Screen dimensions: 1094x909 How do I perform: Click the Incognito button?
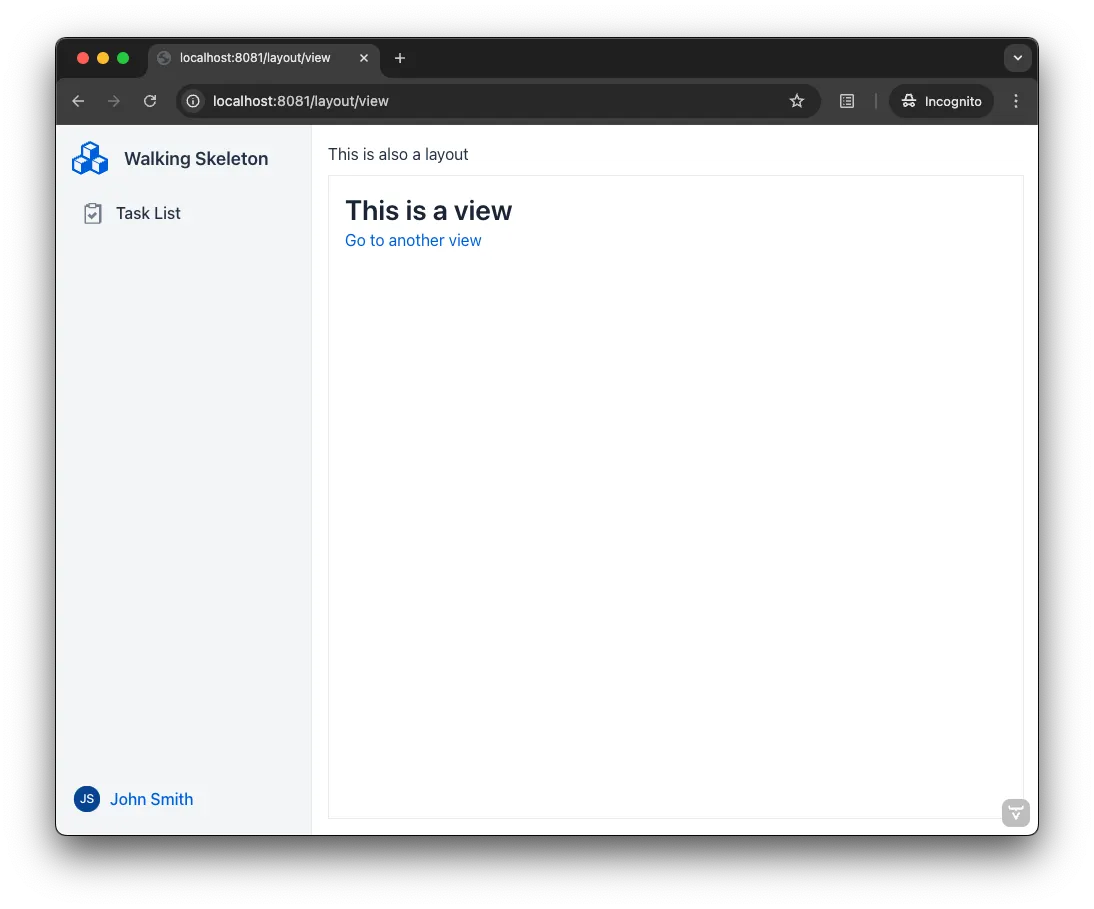[941, 101]
